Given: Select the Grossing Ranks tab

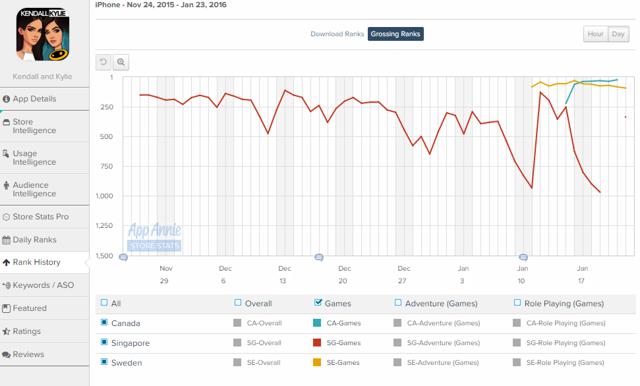Looking at the screenshot, I should (396, 34).
